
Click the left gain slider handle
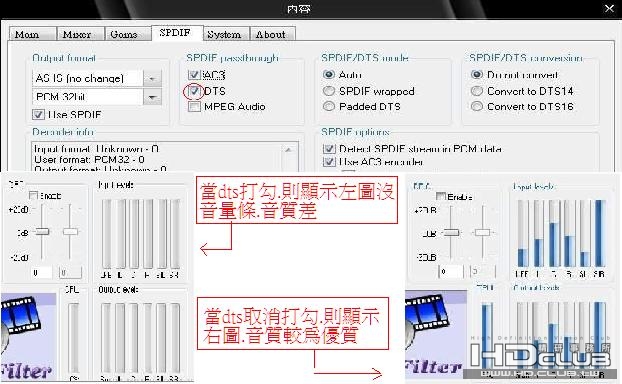(x=42, y=231)
